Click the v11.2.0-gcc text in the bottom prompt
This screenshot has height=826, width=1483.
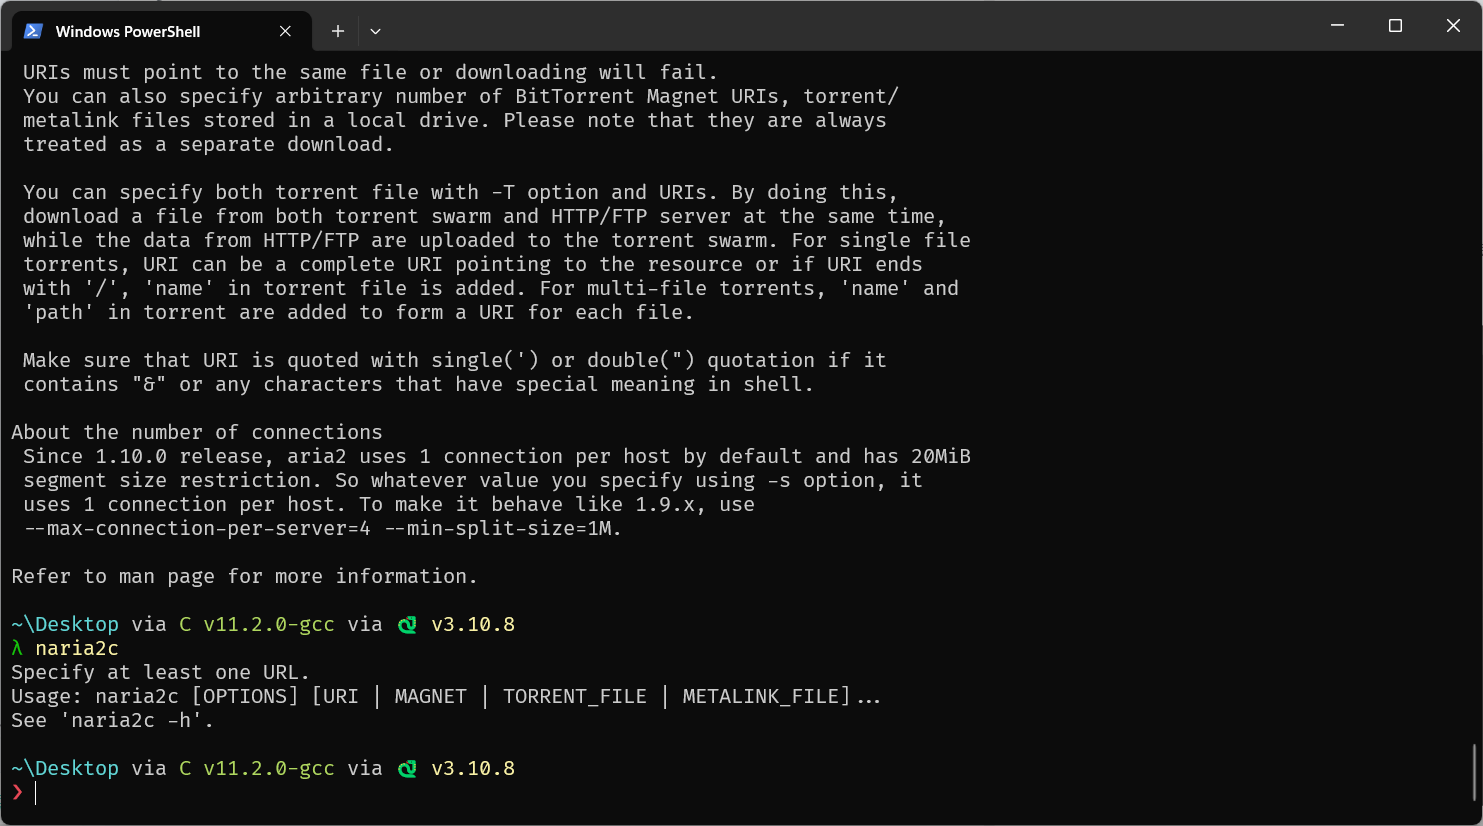[x=269, y=768]
